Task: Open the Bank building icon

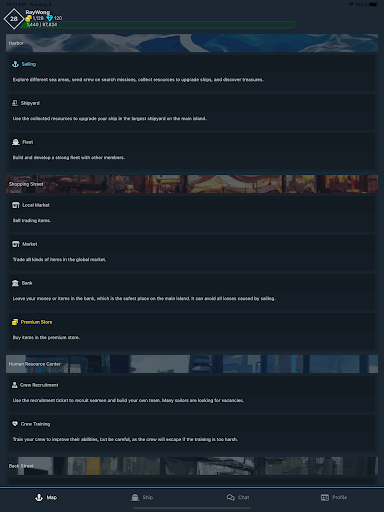Action: 15,283
